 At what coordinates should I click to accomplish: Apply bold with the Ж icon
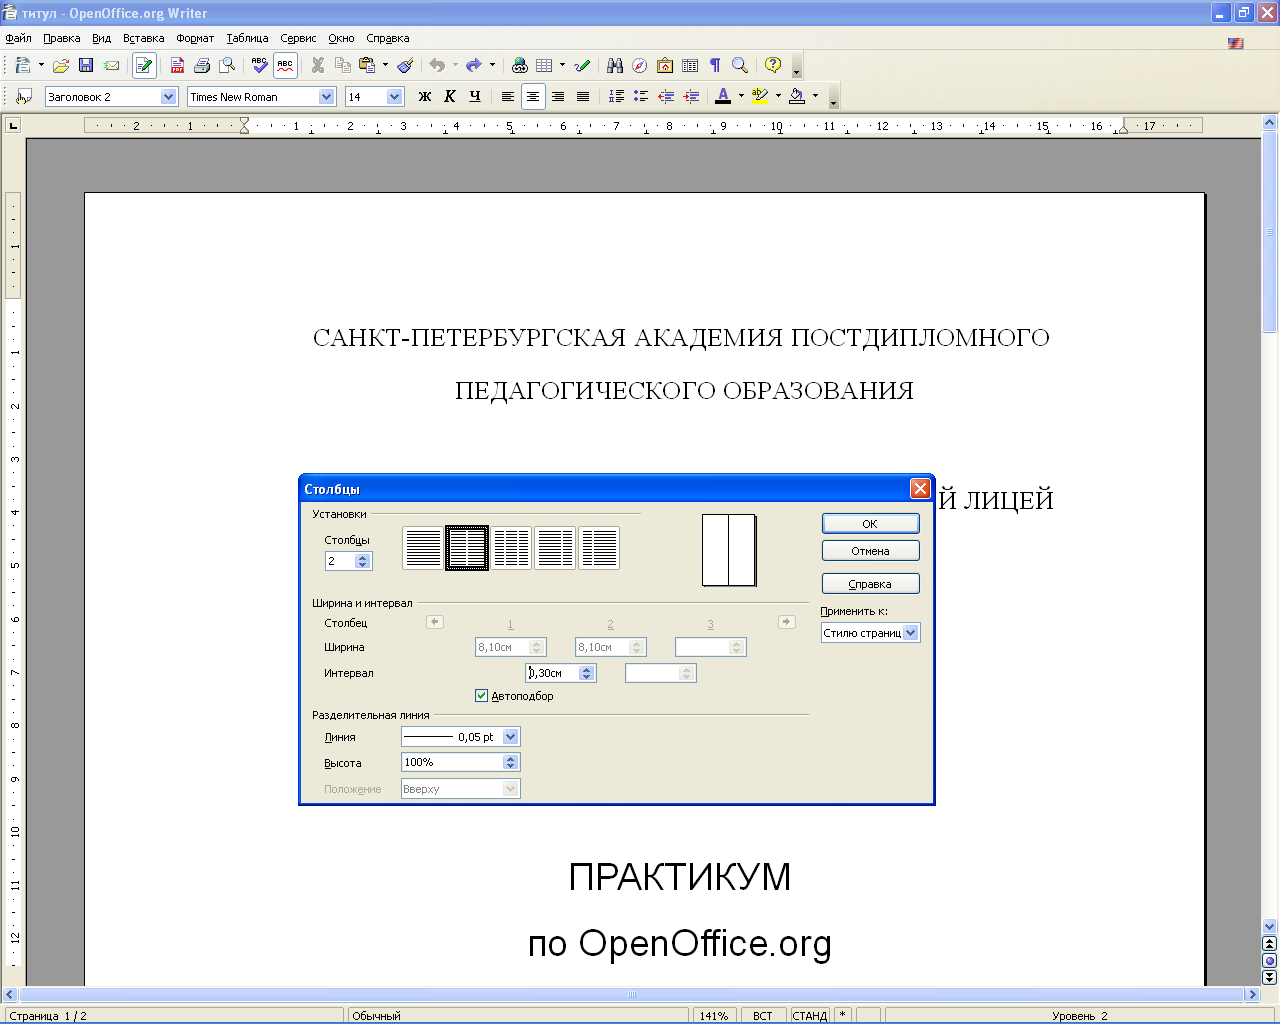(x=425, y=96)
